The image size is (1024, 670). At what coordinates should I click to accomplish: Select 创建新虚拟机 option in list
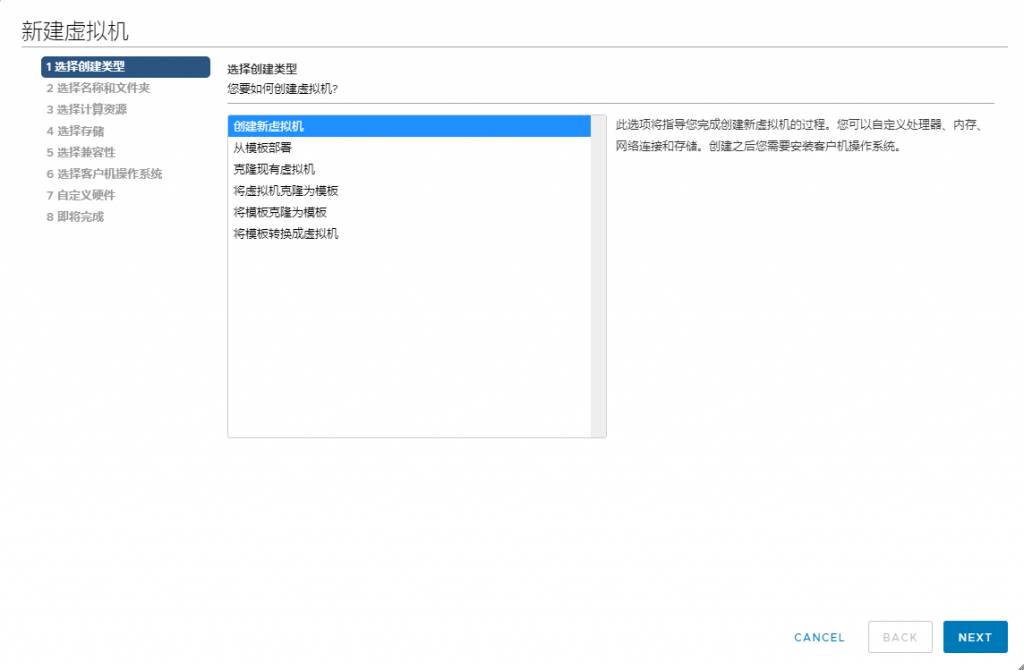coord(409,126)
